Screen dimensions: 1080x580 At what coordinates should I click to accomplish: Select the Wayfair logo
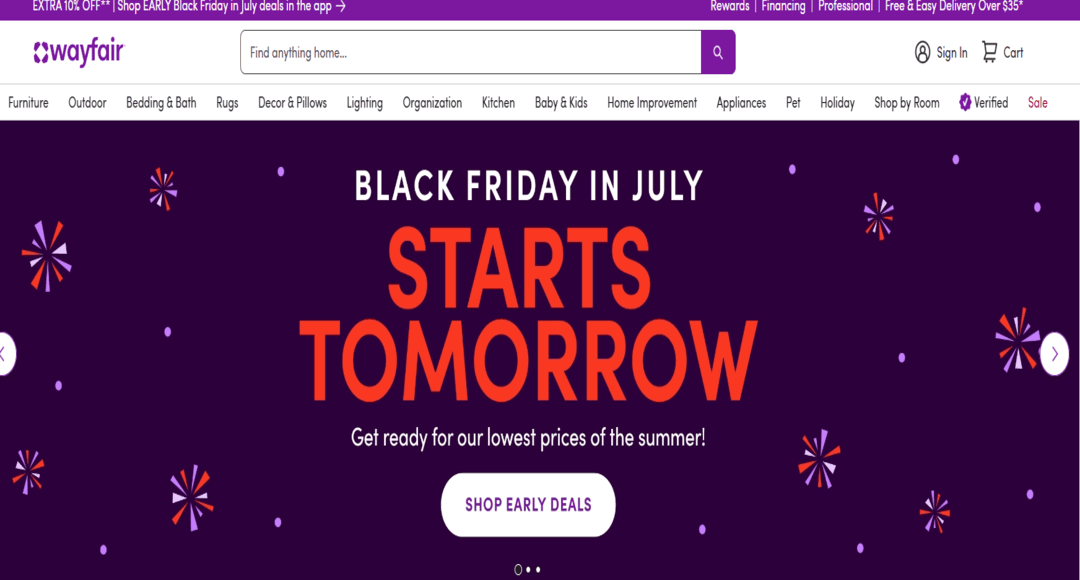coord(78,52)
